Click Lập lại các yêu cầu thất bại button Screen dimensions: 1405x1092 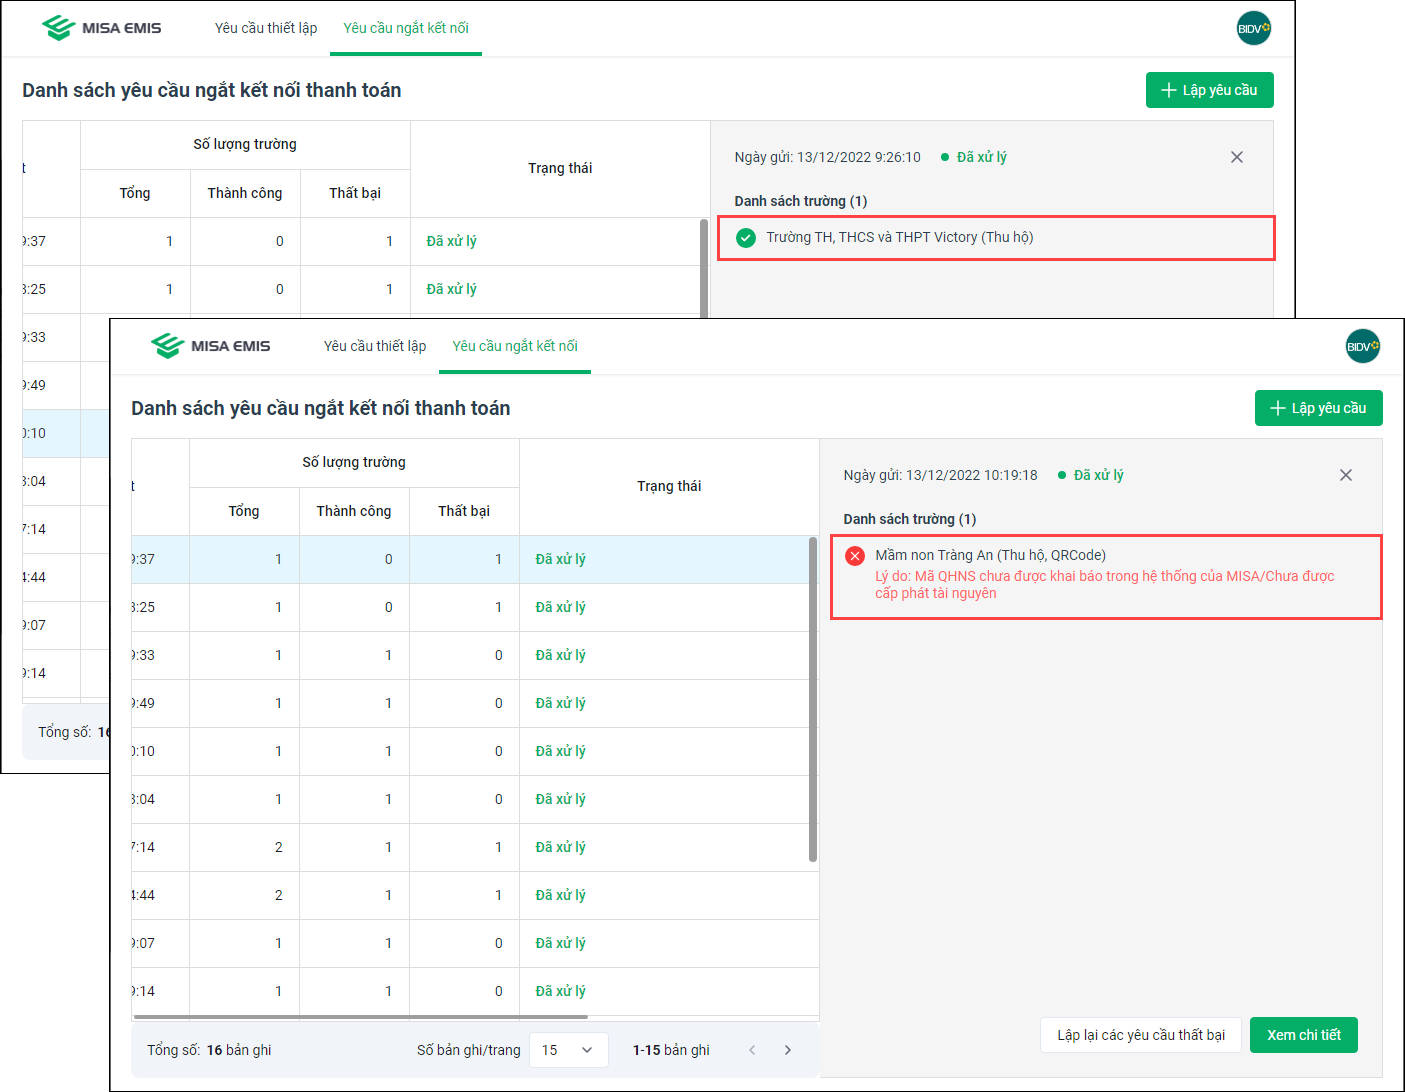tap(1141, 1035)
